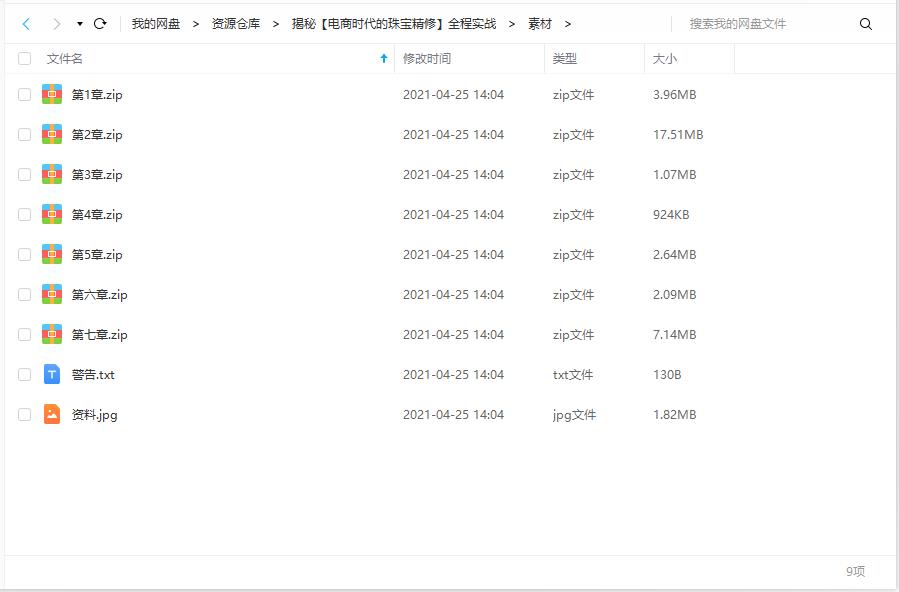Check the box for 第4章.zip
The height and width of the screenshot is (592, 899).
25,214
